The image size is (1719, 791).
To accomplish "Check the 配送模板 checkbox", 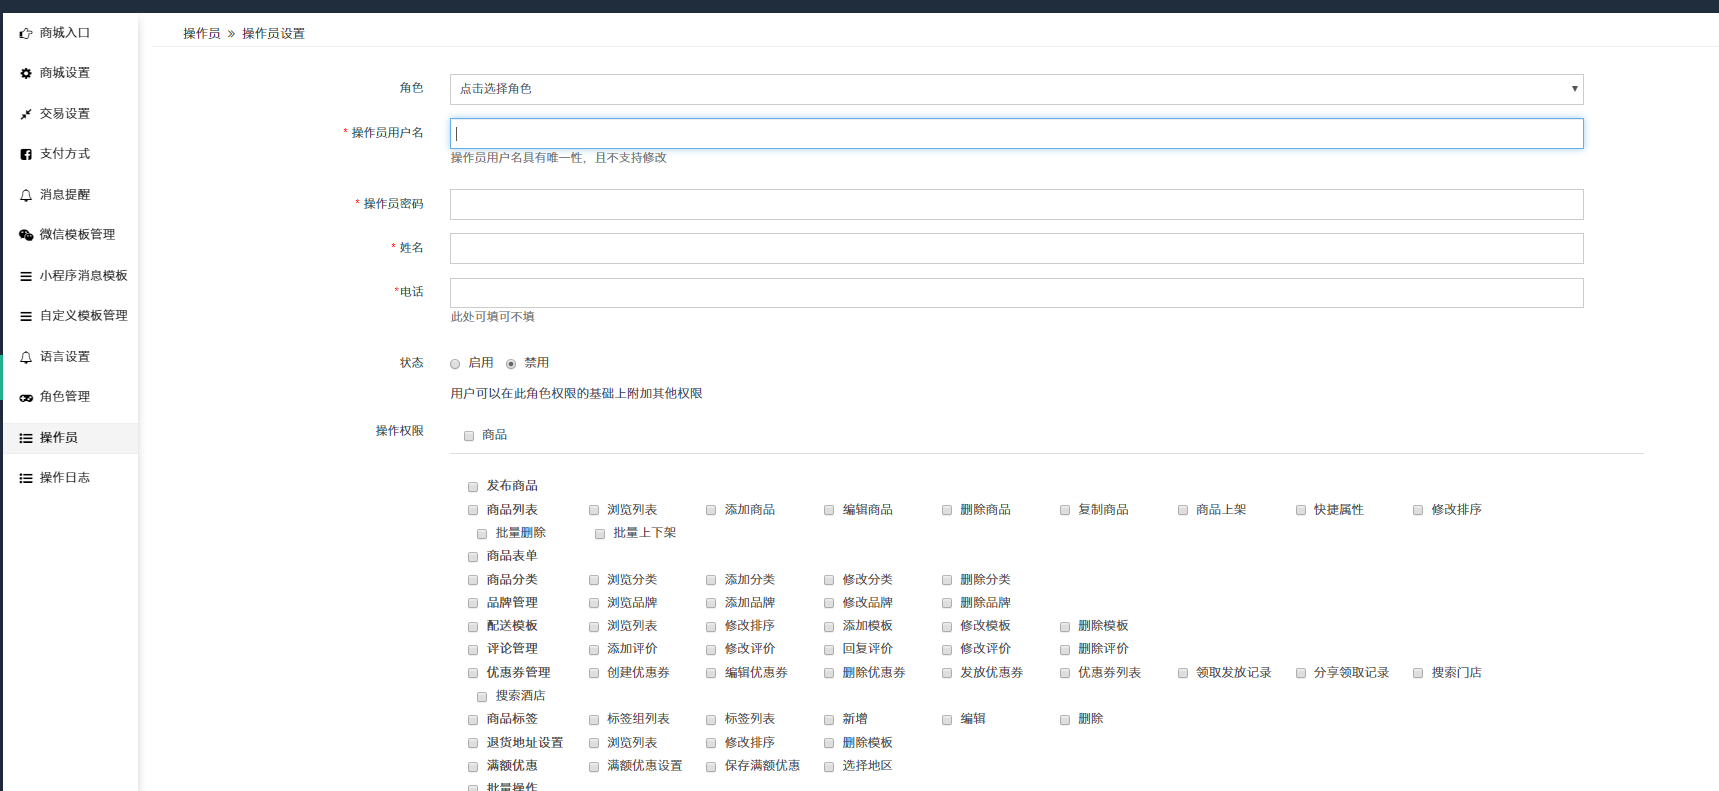I will [473, 627].
